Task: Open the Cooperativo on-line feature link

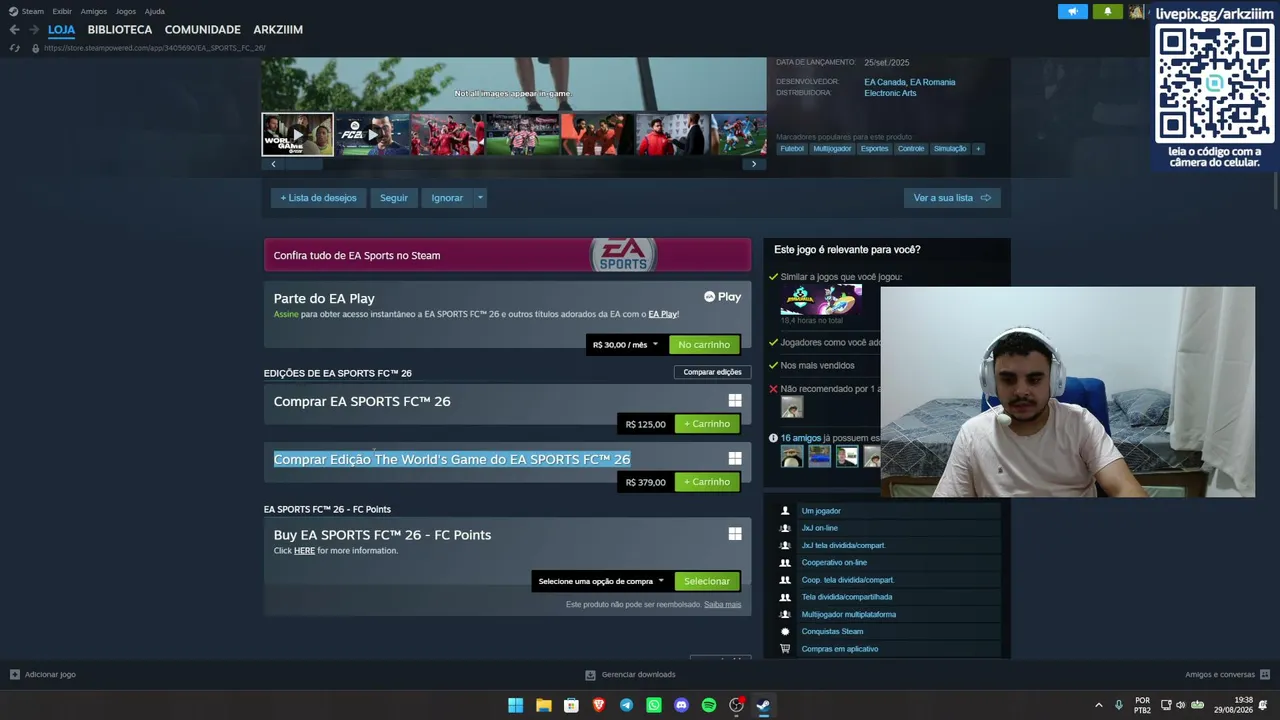Action: (834, 563)
